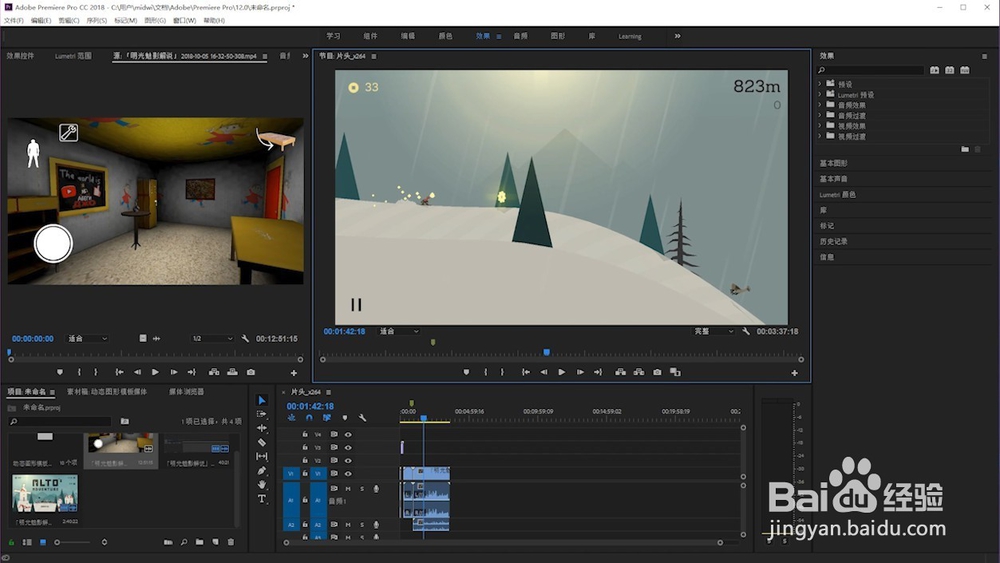Select the Razor tool
The width and height of the screenshot is (1000, 563).
coord(261,442)
